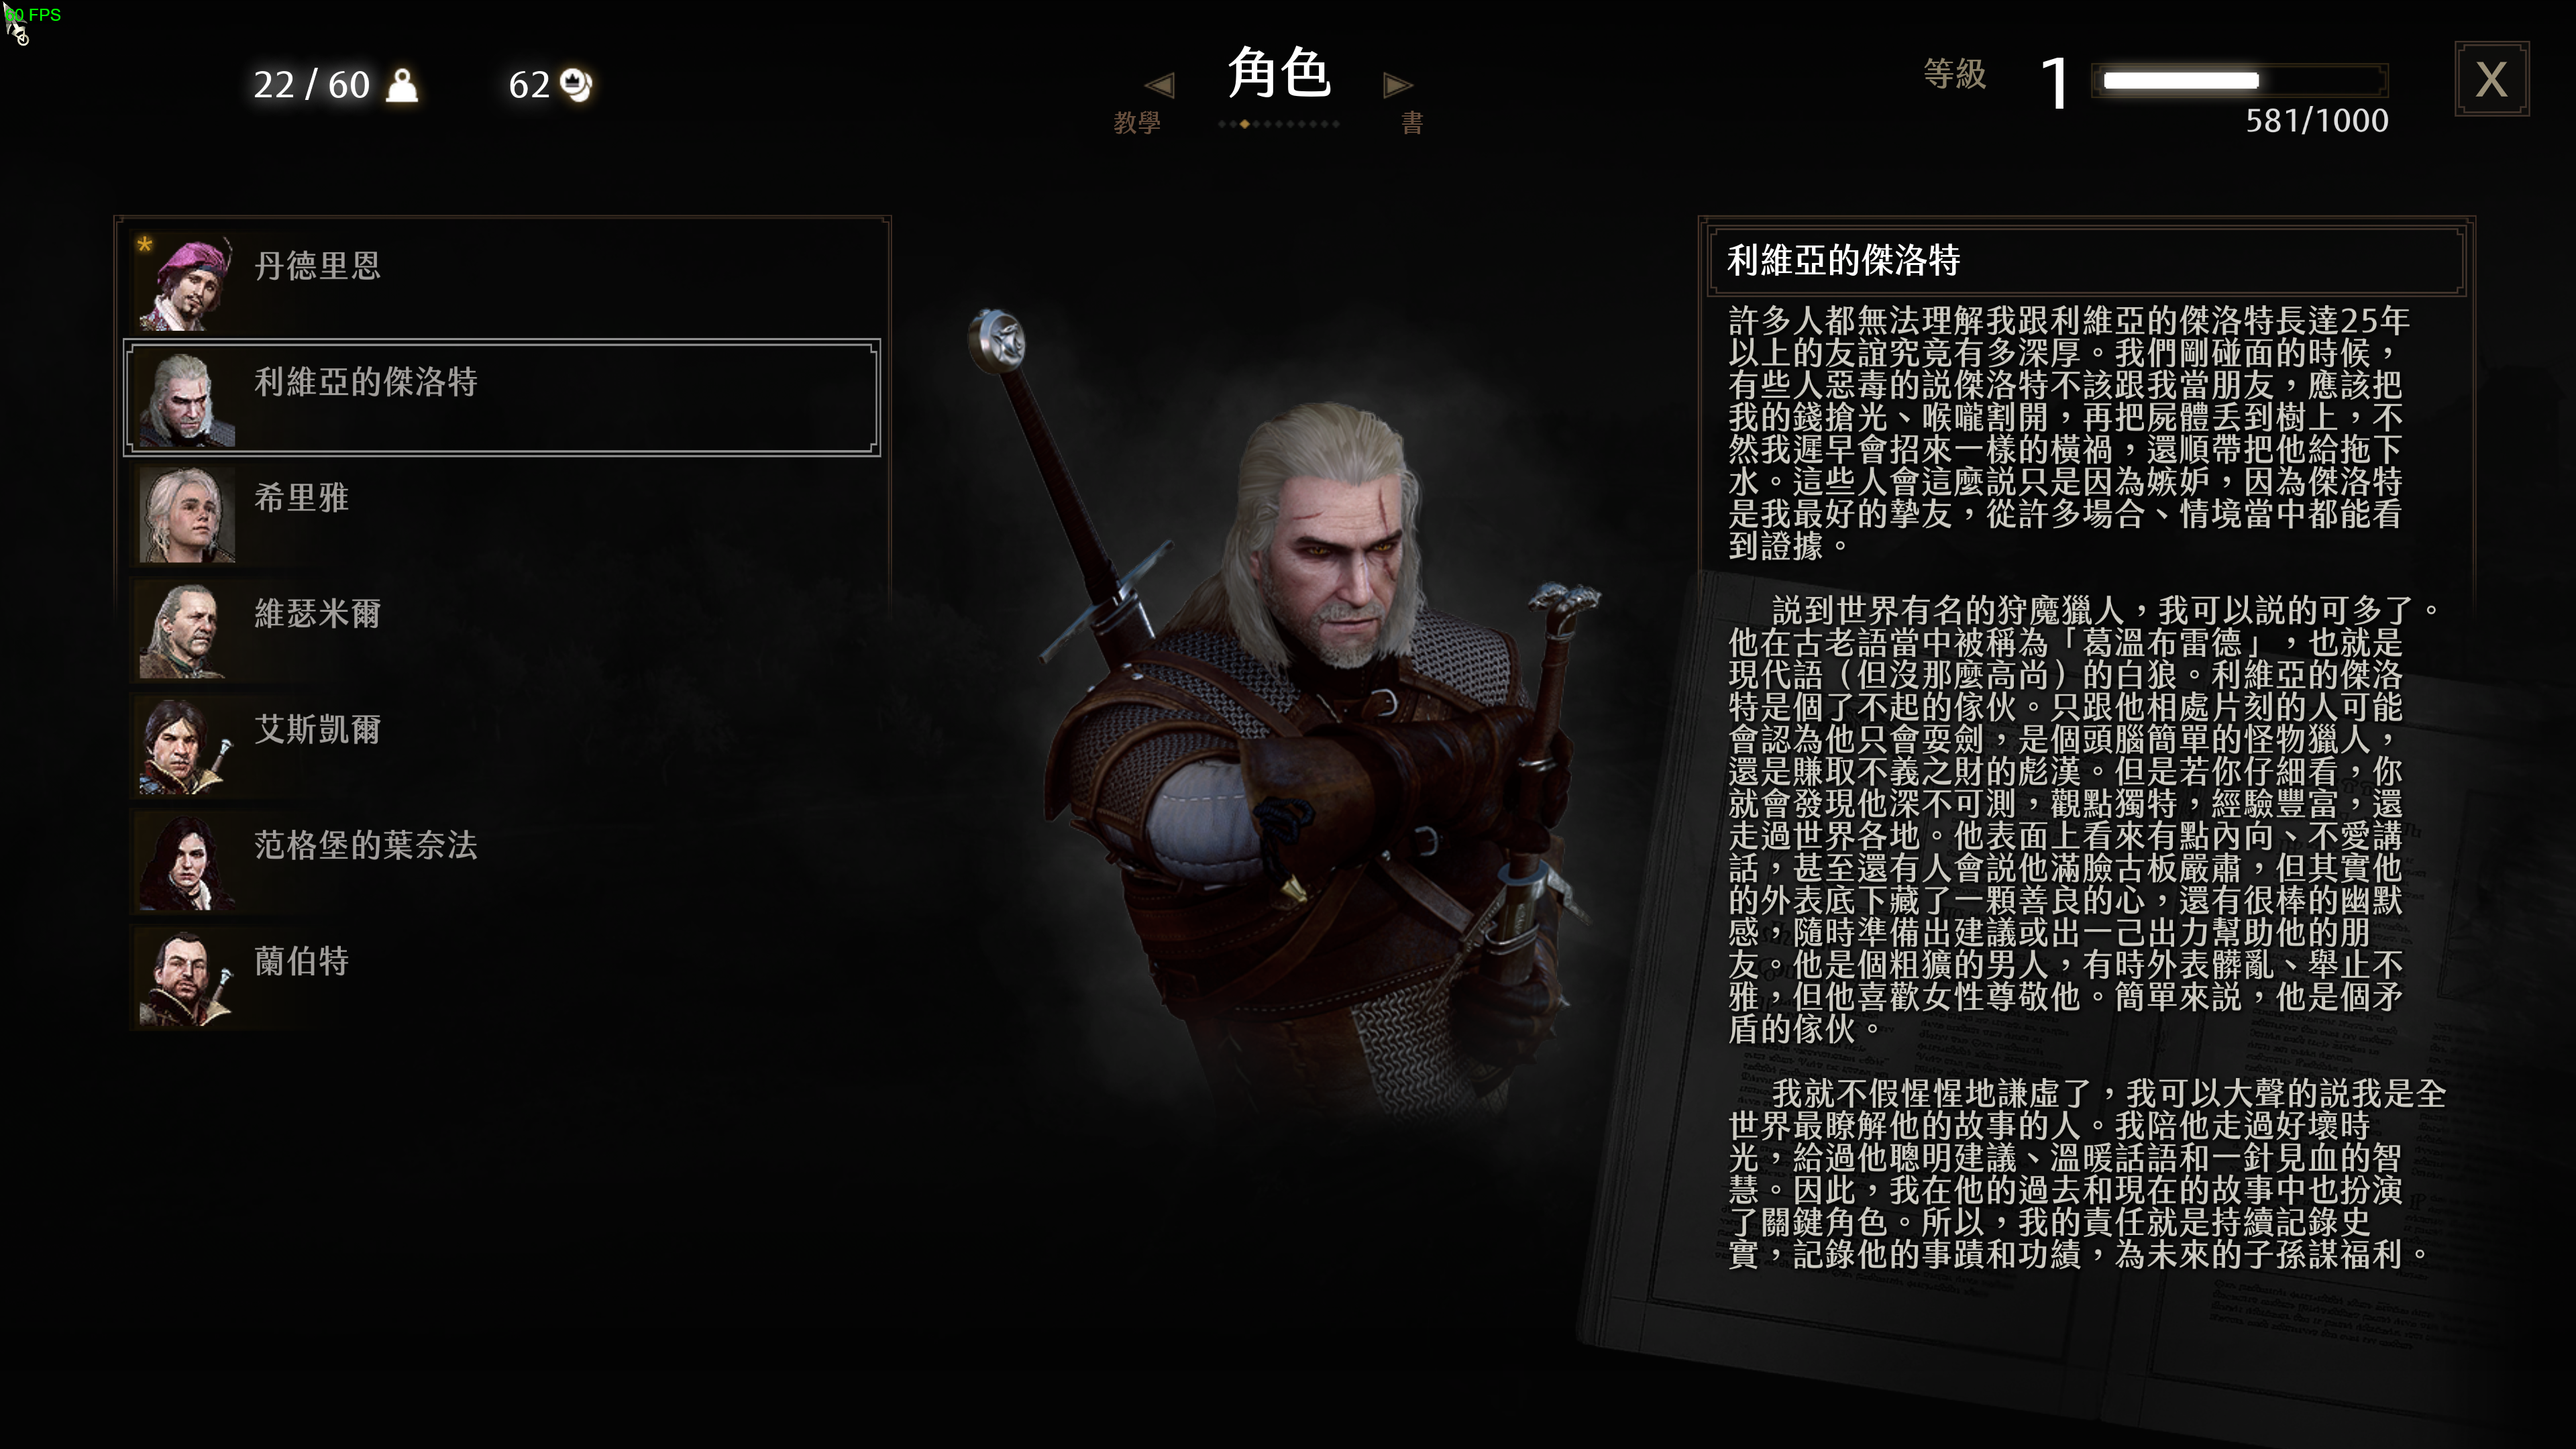Screen dimensions: 2576x1449
Task: Select Dandelion (丹德里恩) portrait thumbnail
Action: point(186,283)
